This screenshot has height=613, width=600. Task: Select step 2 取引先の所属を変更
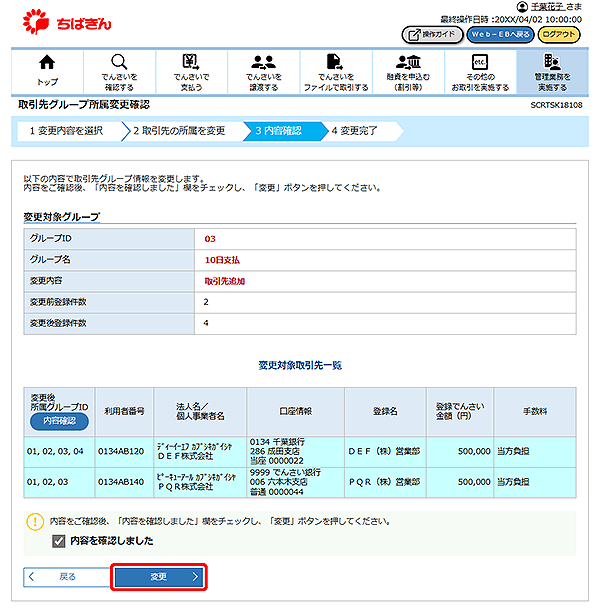[180, 131]
